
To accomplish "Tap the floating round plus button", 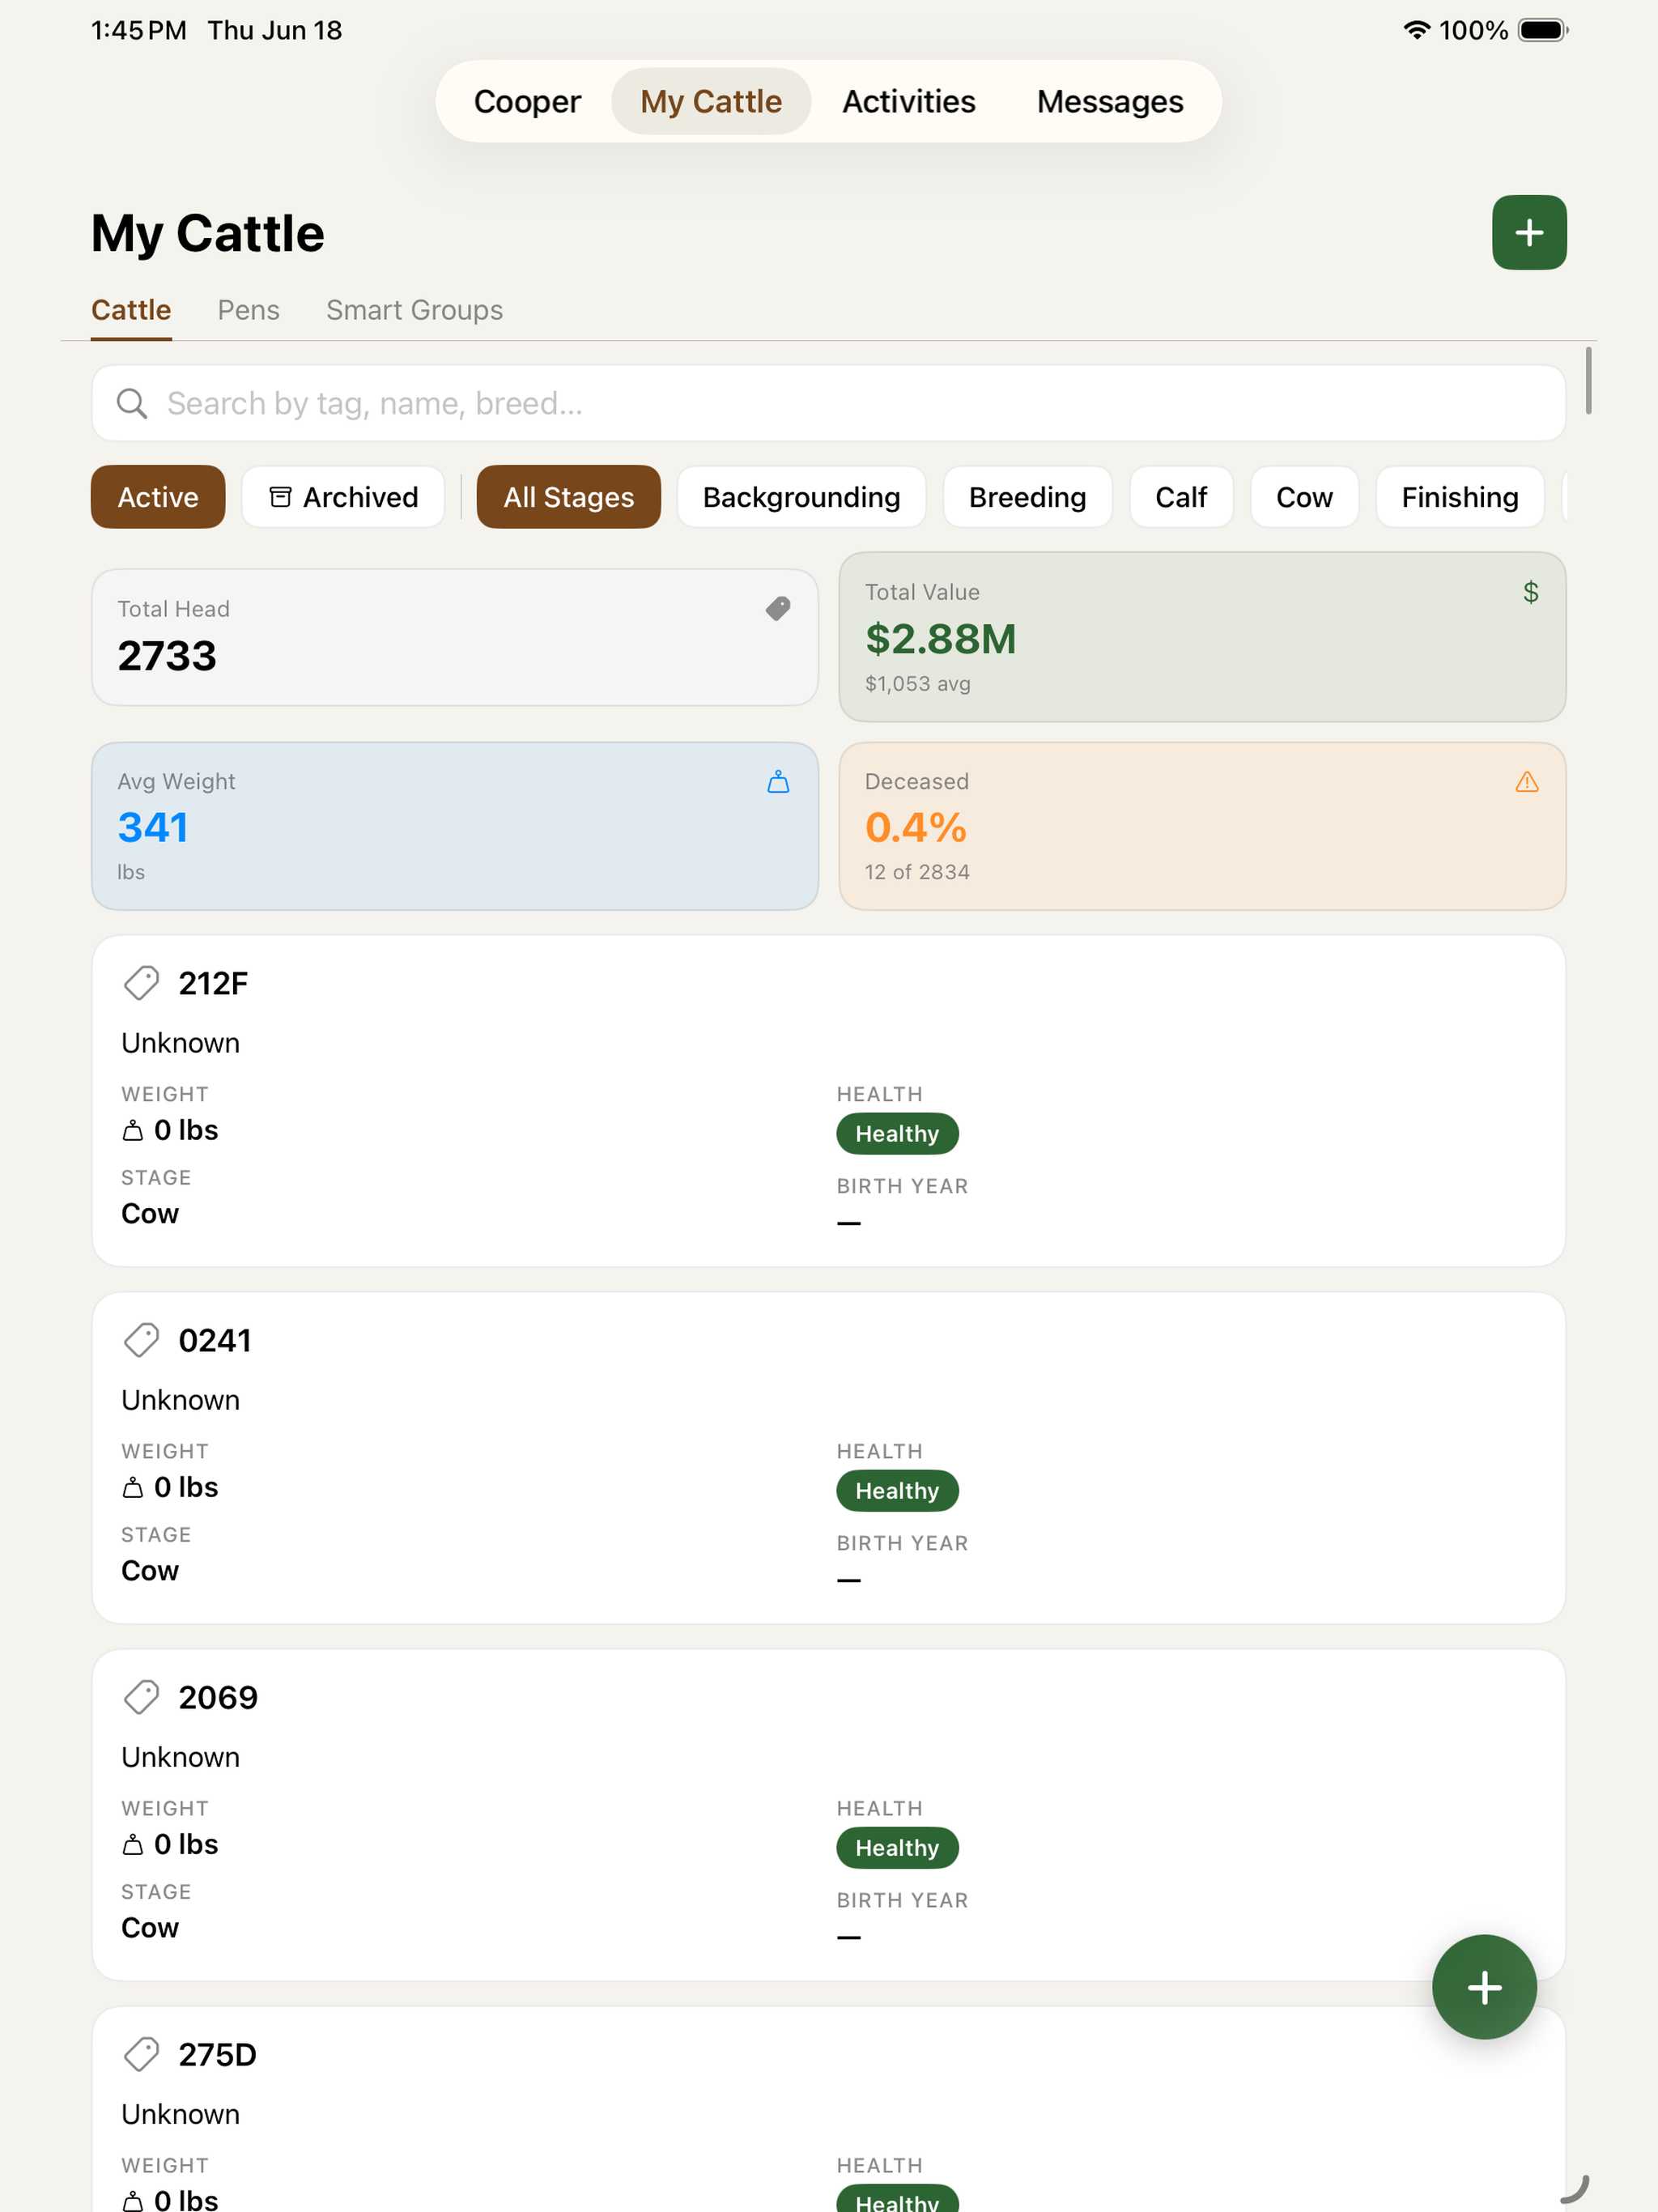I will click(1484, 1987).
